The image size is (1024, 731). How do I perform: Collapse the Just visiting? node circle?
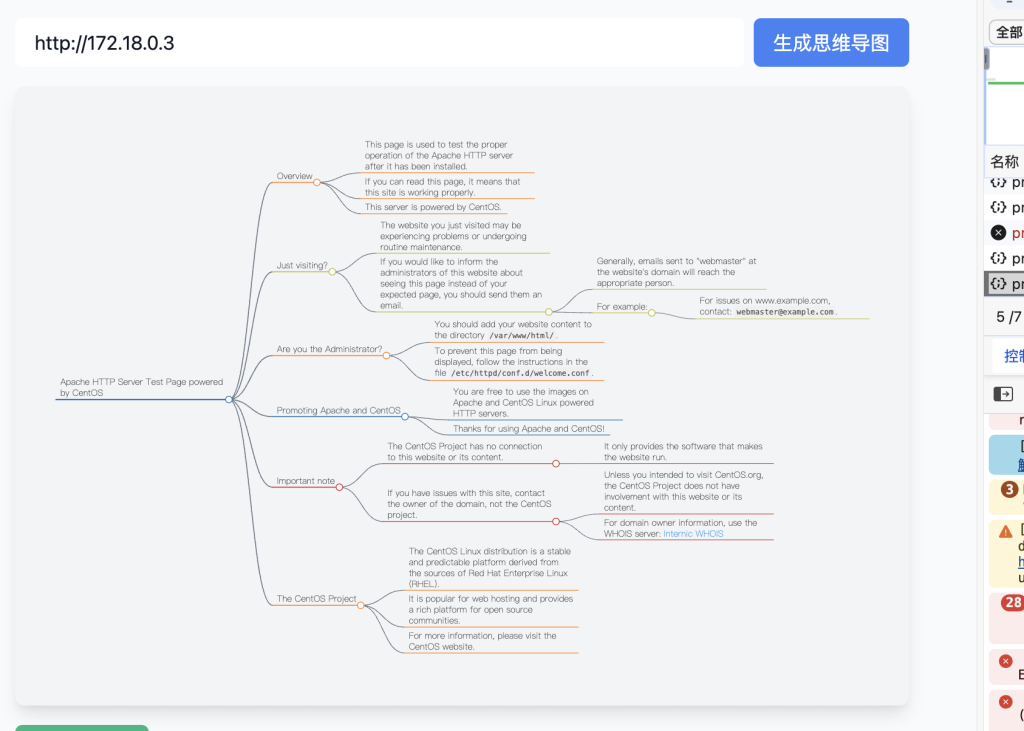tap(332, 272)
